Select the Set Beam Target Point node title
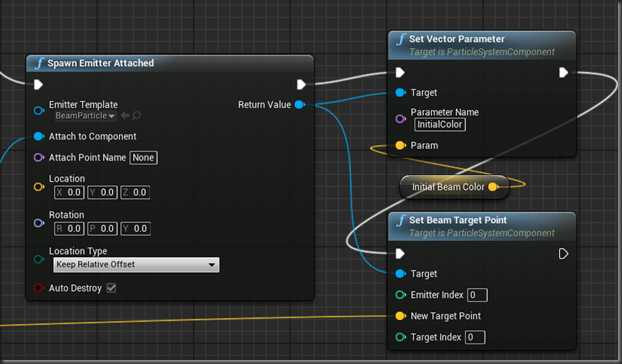Screen dimensions: 622x364 pyautogui.click(x=458, y=220)
